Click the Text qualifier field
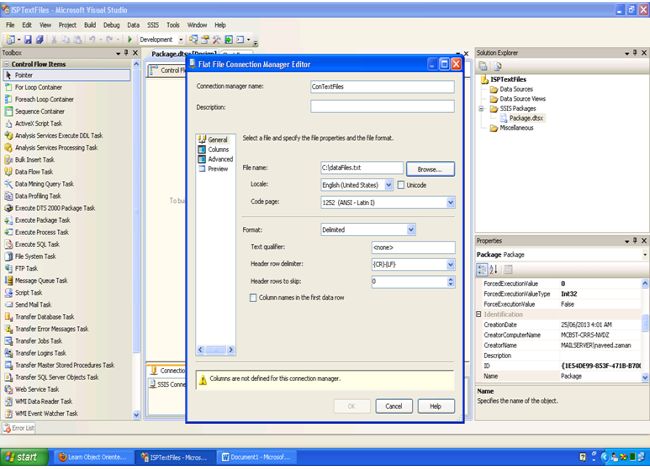The image size is (650, 469). point(413,247)
